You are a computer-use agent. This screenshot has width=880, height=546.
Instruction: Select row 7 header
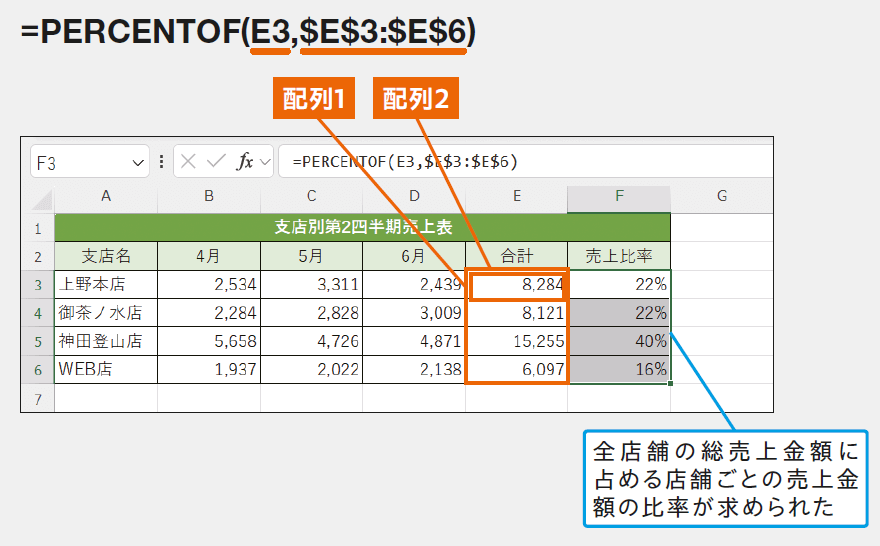pyautogui.click(x=38, y=399)
